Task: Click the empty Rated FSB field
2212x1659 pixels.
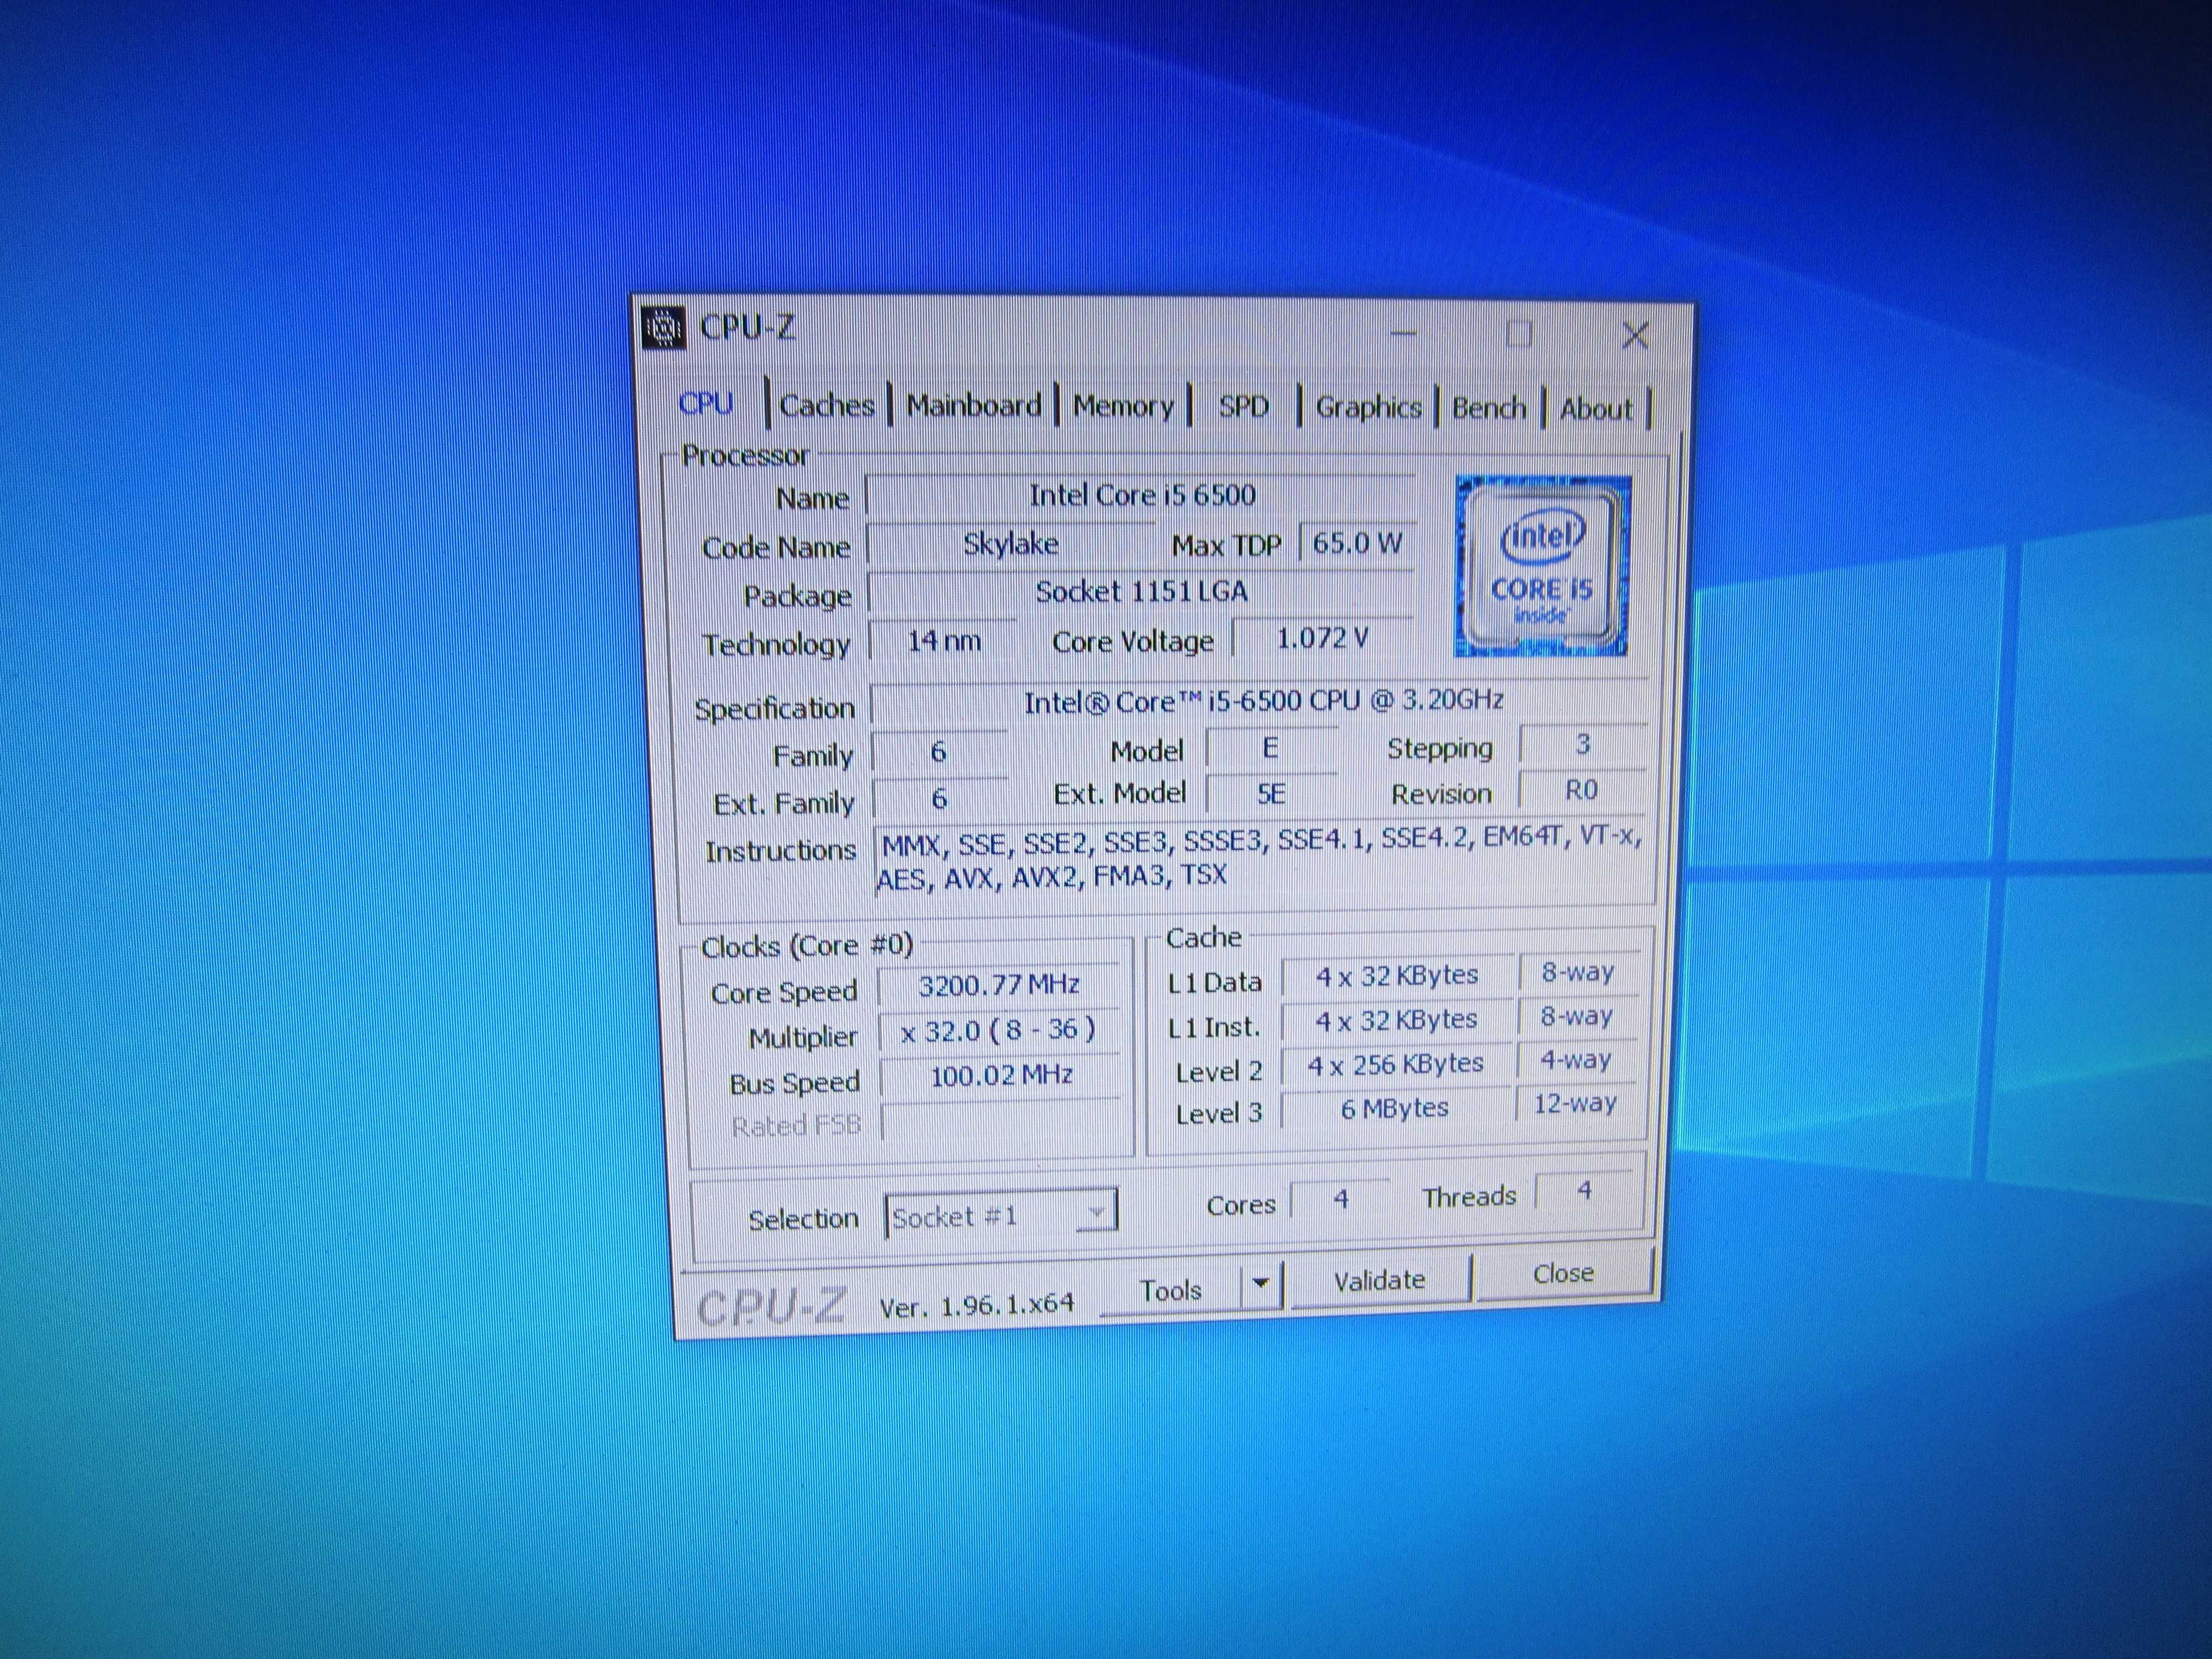Action: pyautogui.click(x=1001, y=1121)
